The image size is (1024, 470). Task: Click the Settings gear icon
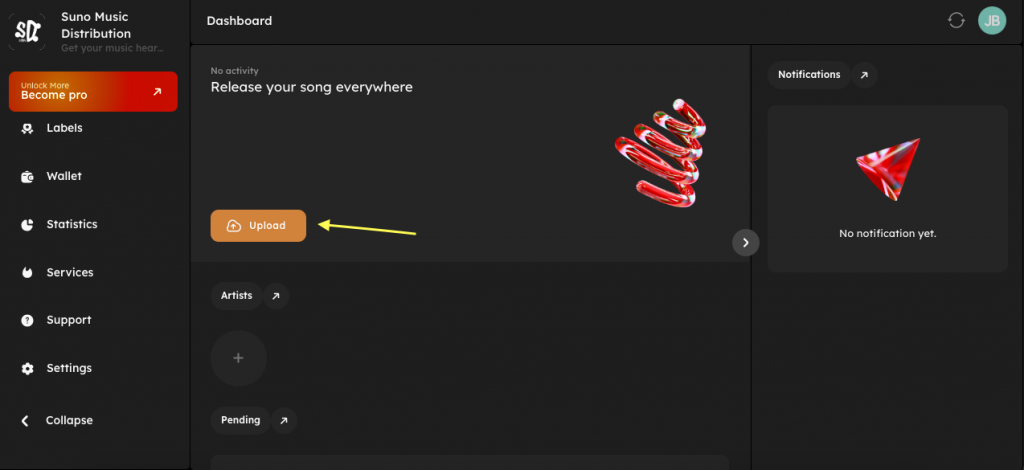(27, 369)
